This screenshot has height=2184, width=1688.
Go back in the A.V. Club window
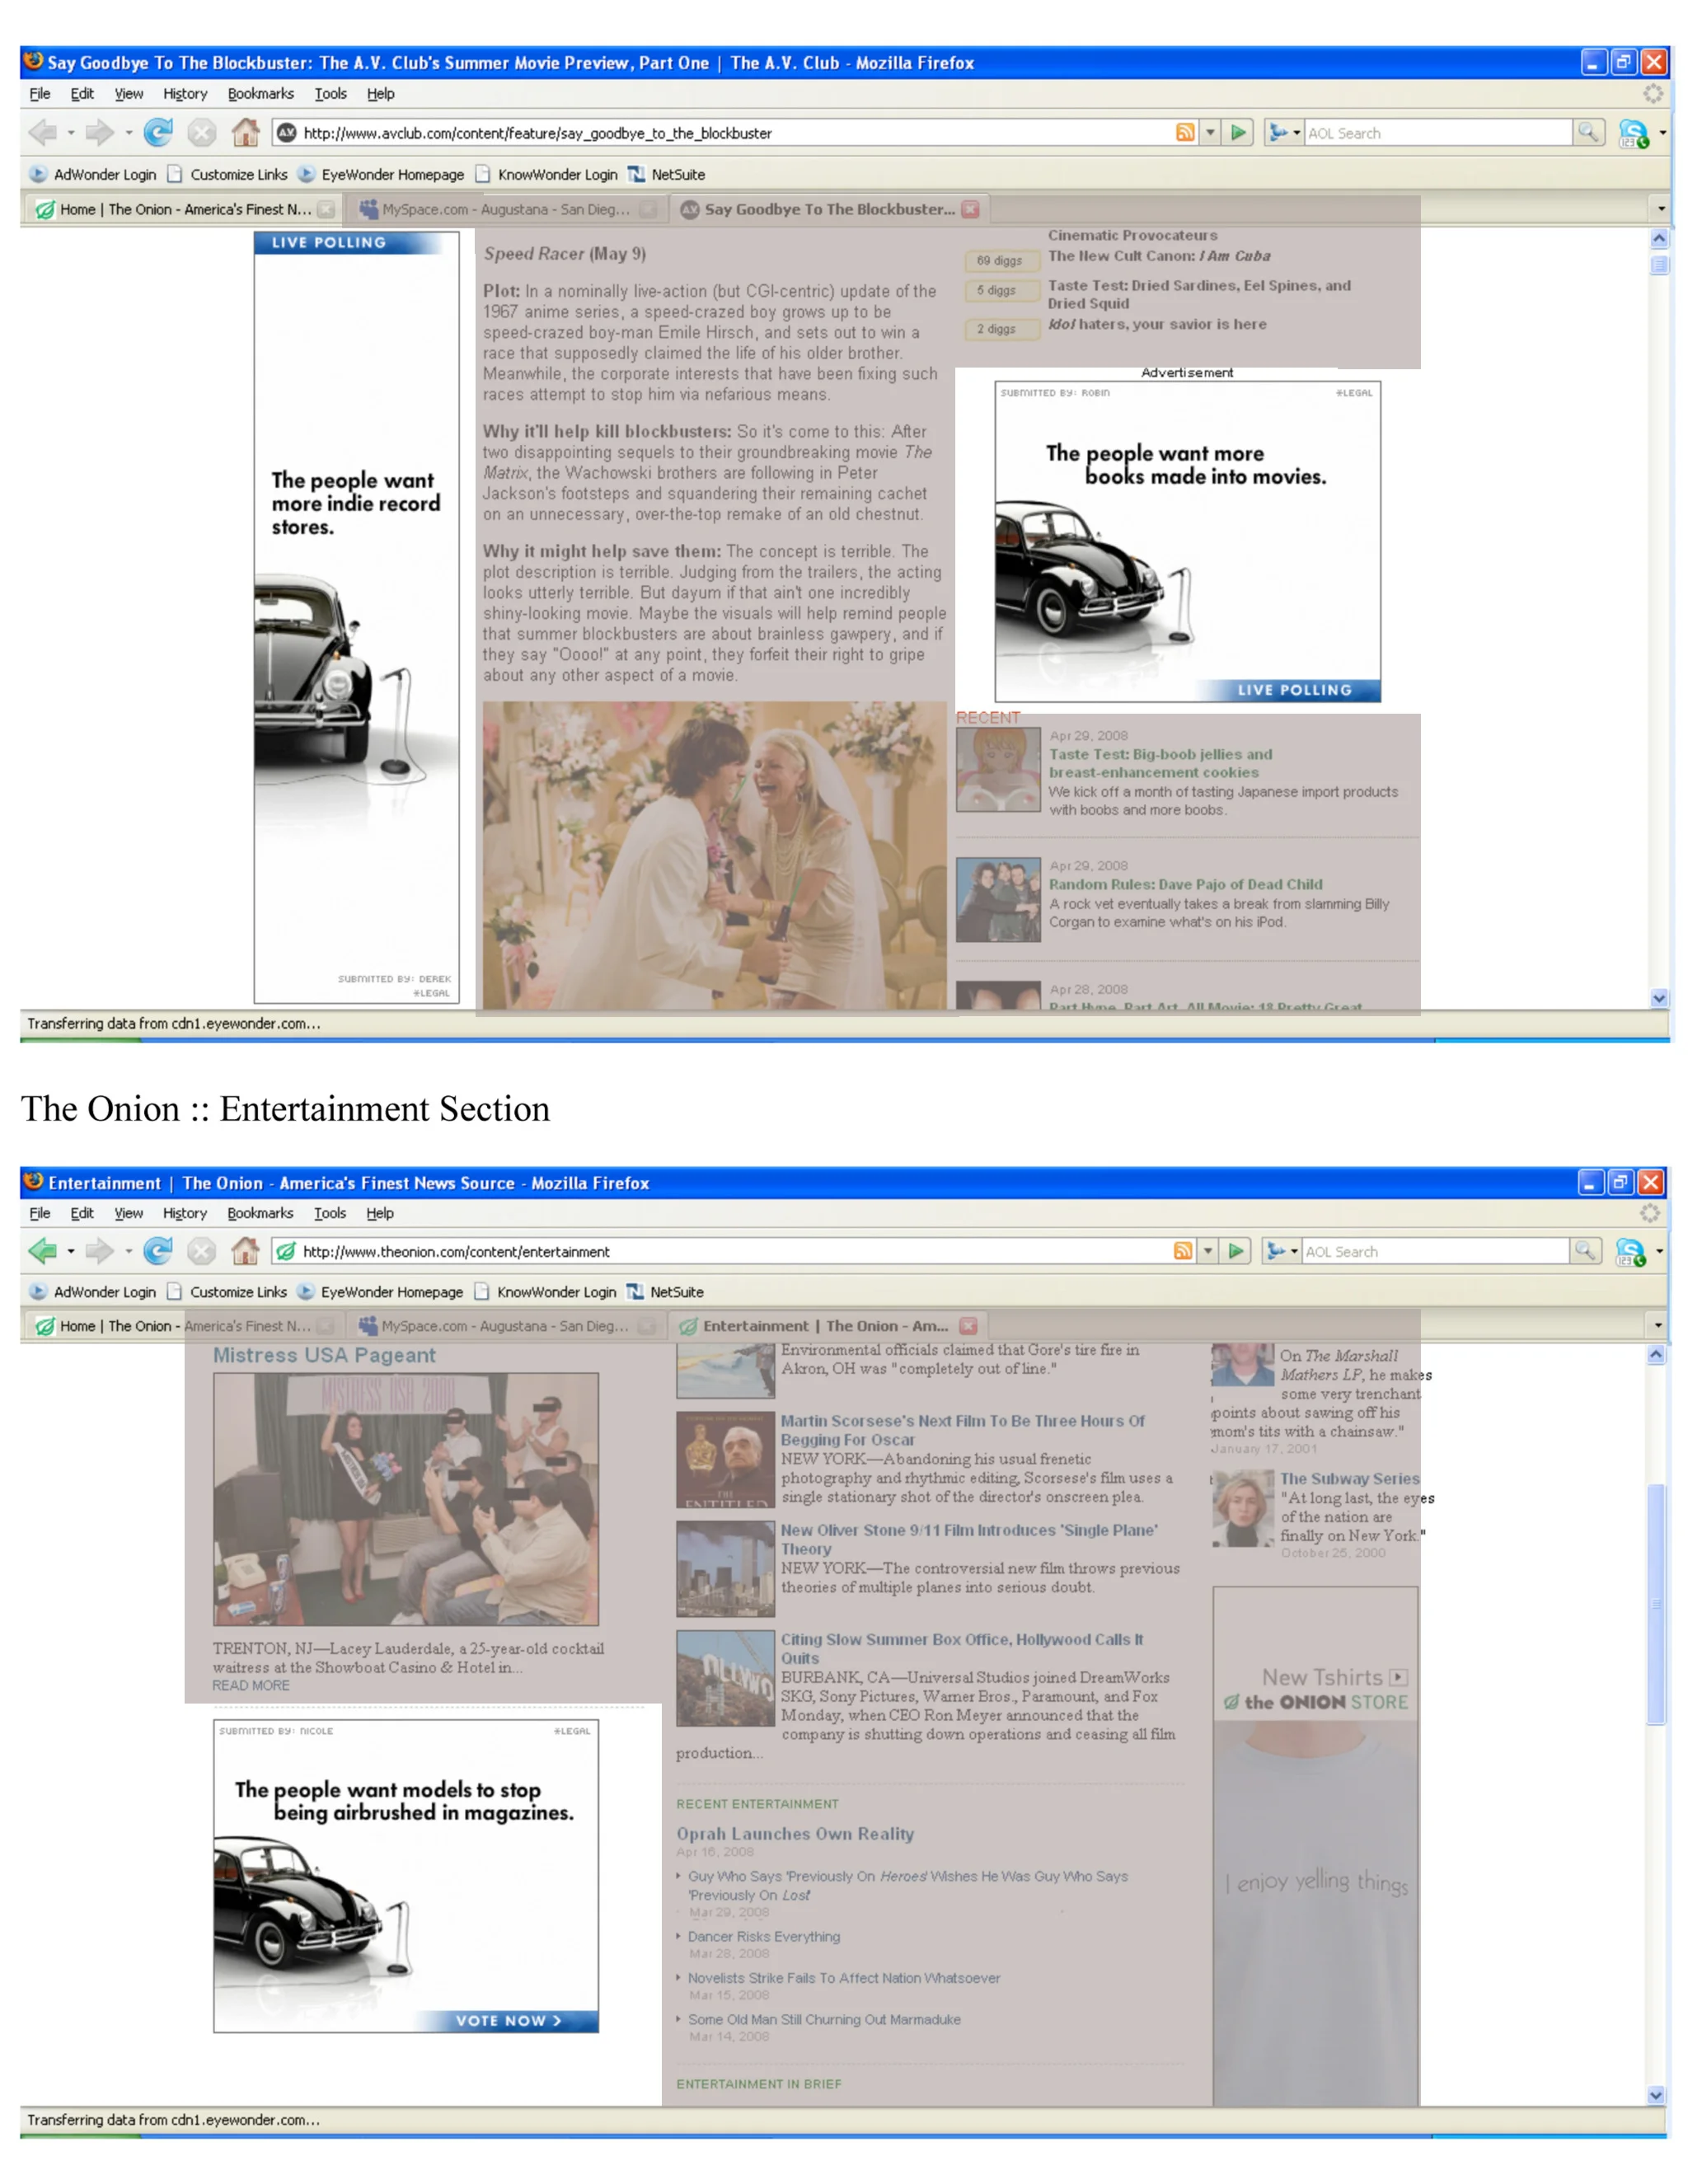(42, 132)
